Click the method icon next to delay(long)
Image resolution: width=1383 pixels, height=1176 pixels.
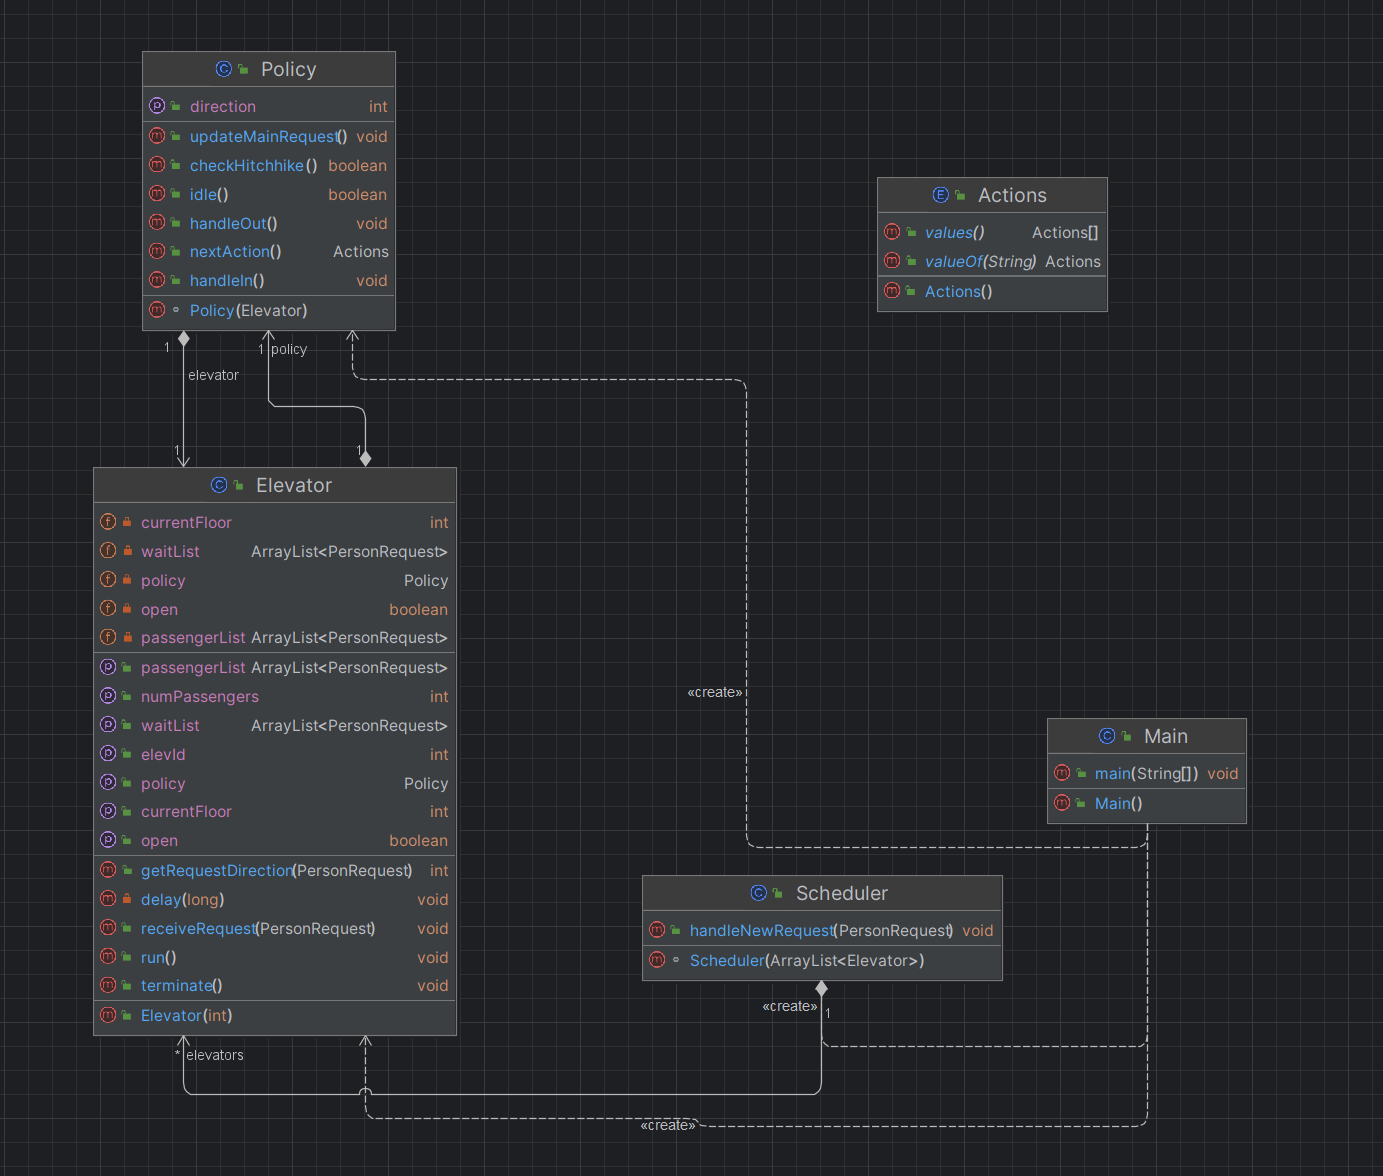pos(108,899)
